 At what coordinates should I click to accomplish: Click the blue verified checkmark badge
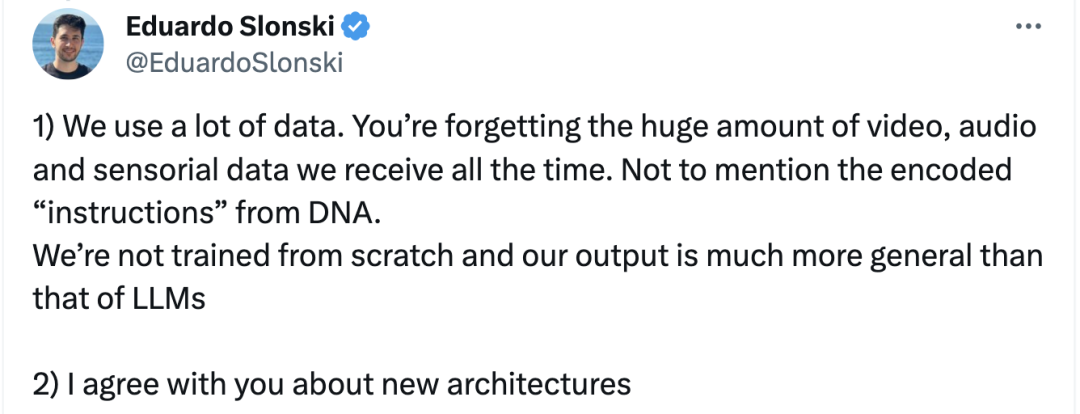pyautogui.click(x=356, y=27)
